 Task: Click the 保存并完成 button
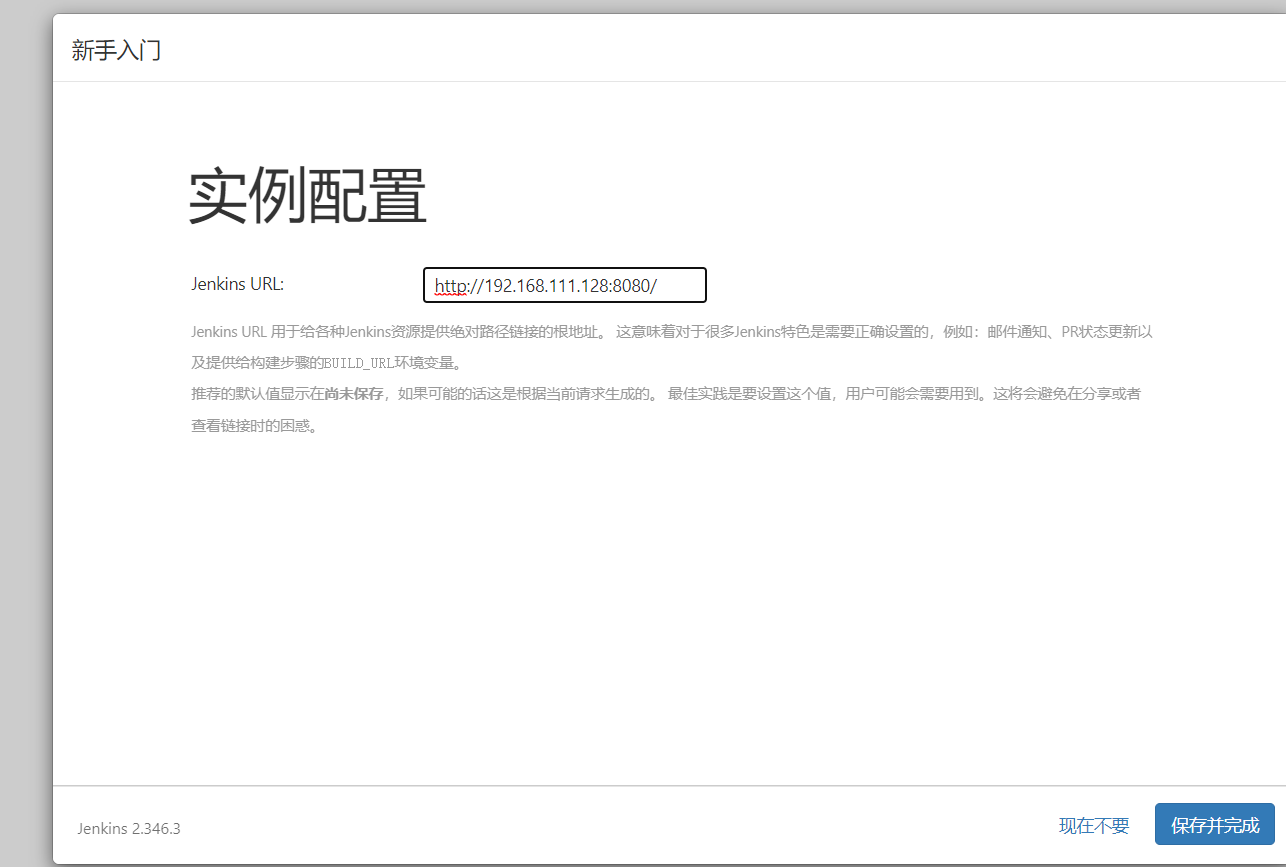tap(1214, 825)
